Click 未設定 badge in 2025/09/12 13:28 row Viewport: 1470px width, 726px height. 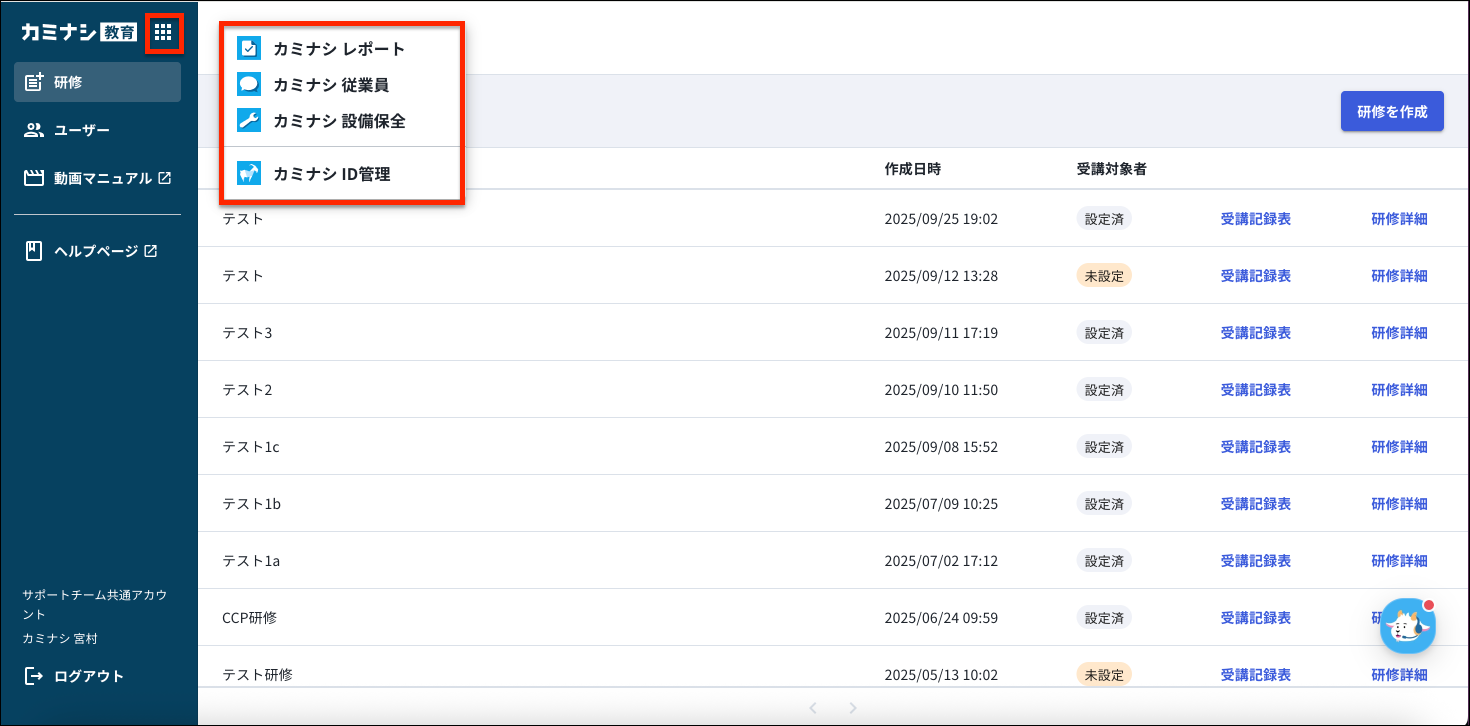tap(1104, 275)
